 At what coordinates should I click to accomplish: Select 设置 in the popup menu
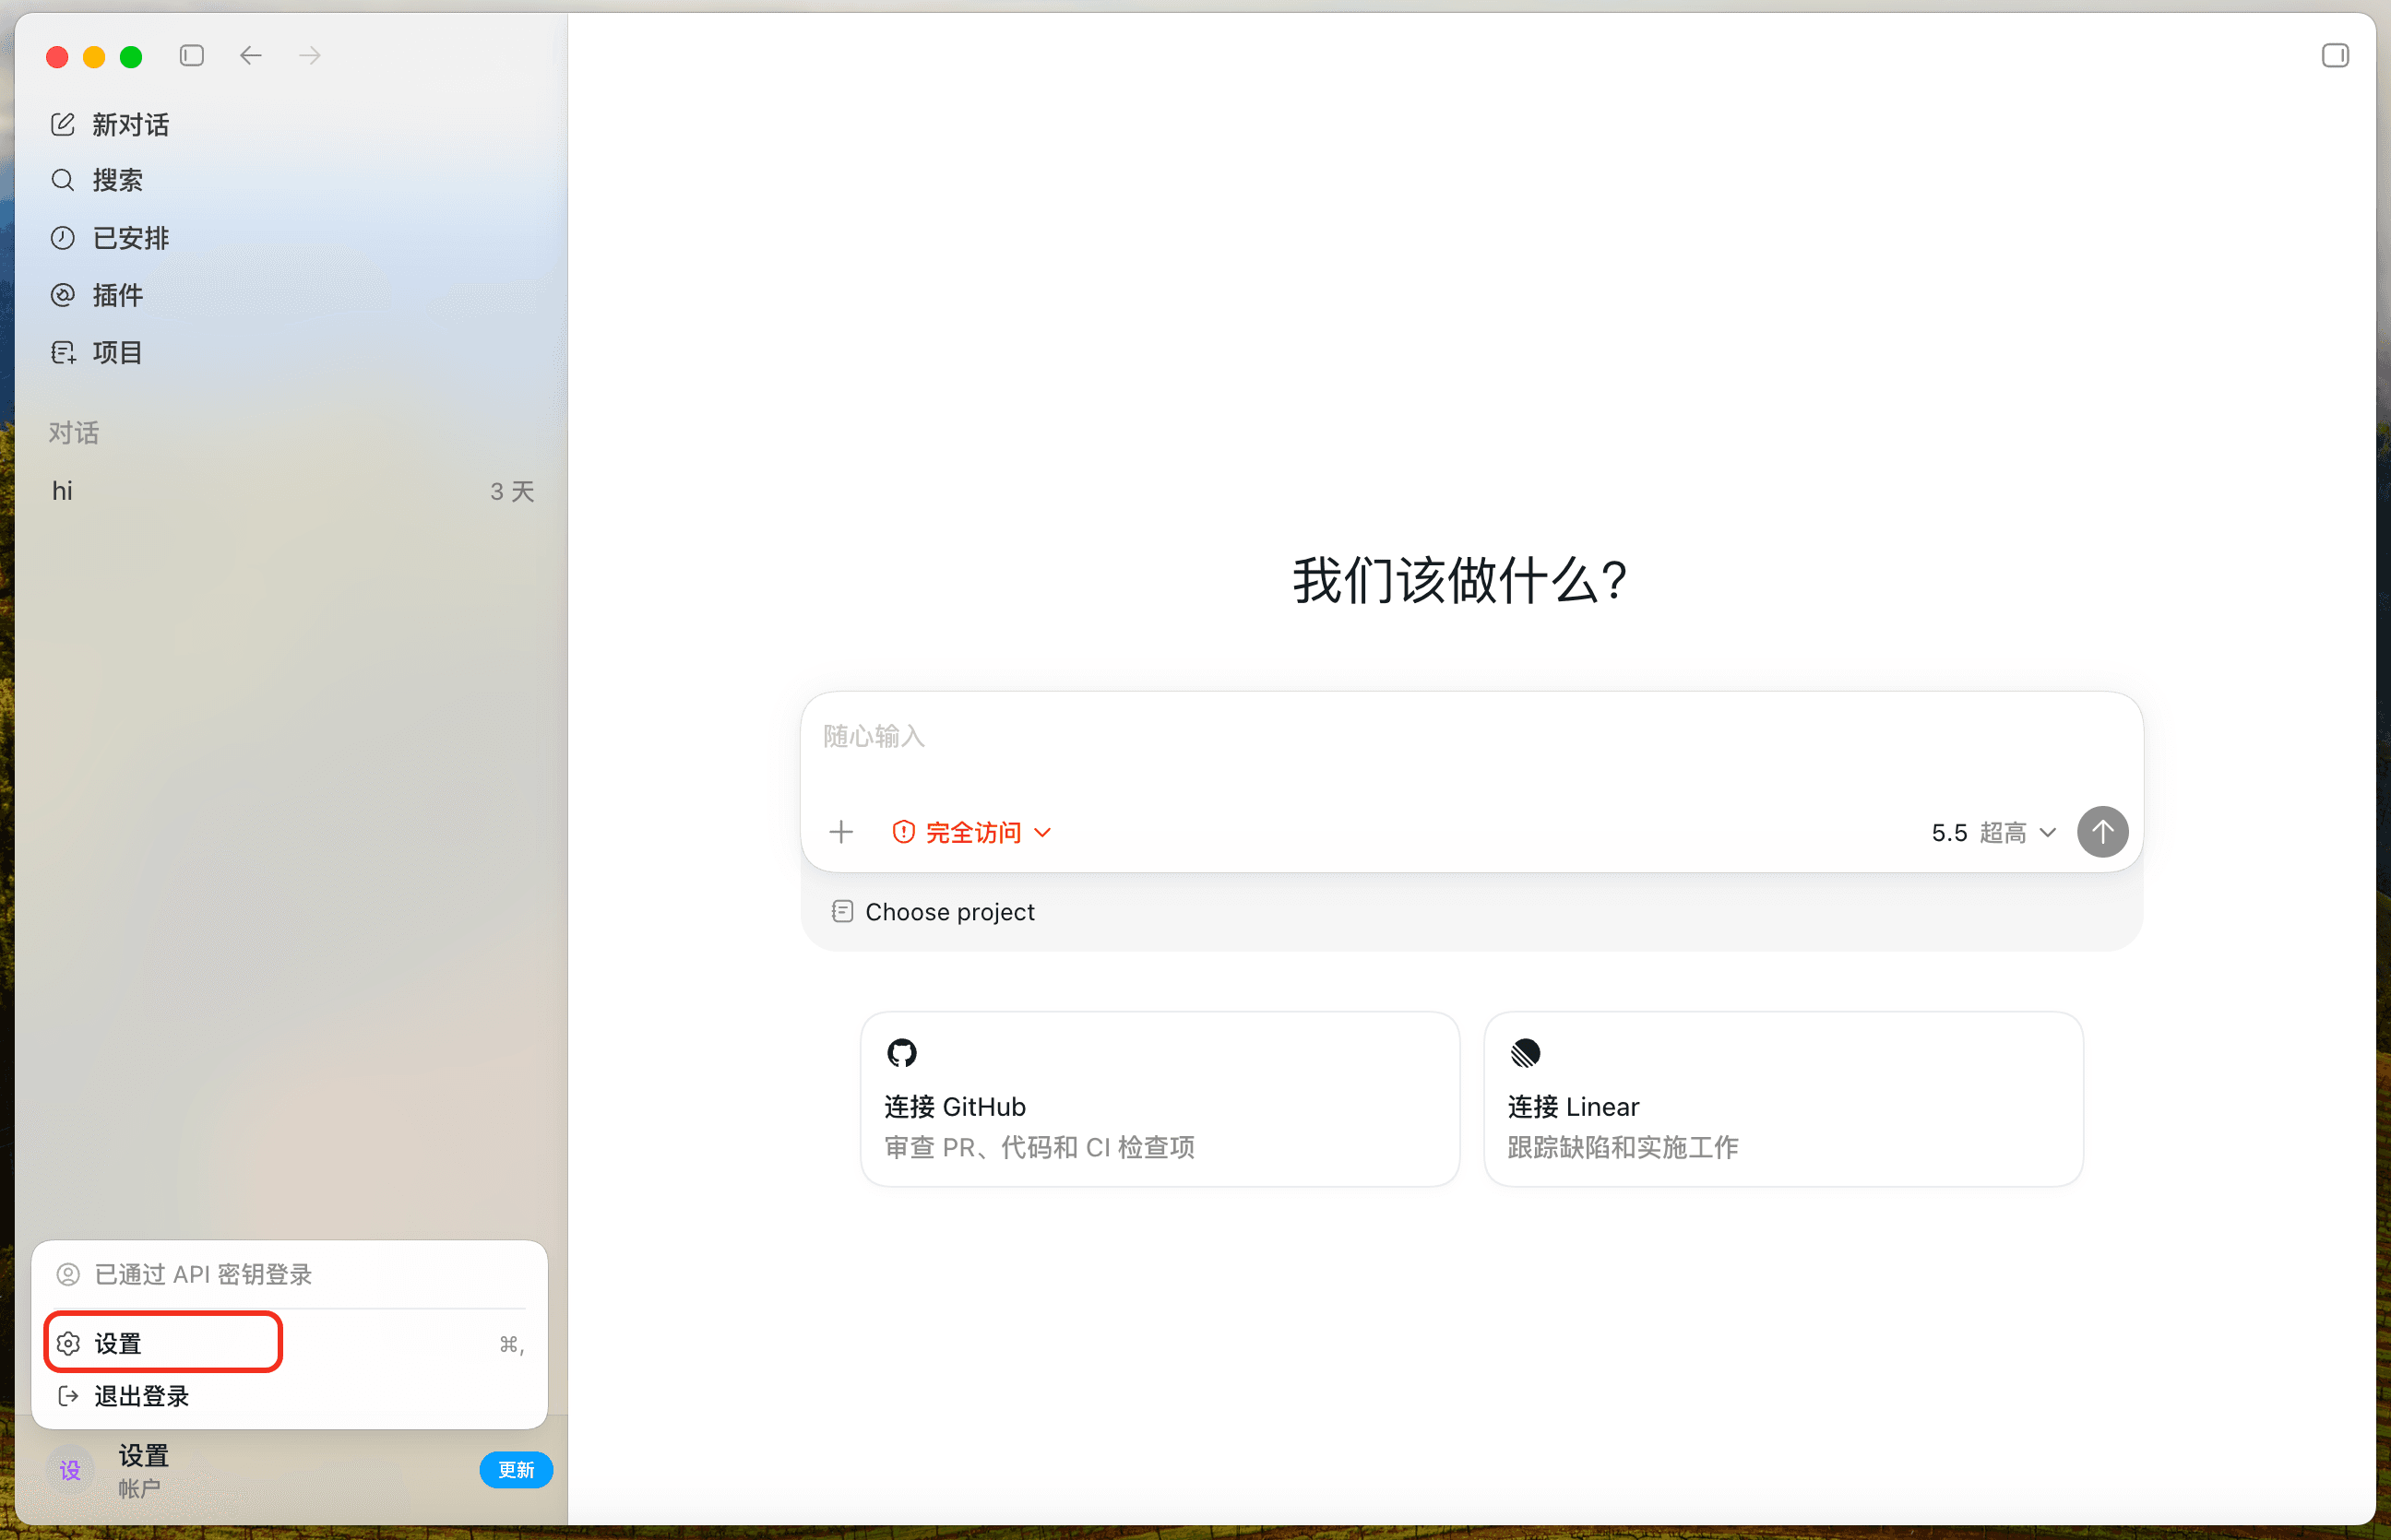(x=290, y=1343)
